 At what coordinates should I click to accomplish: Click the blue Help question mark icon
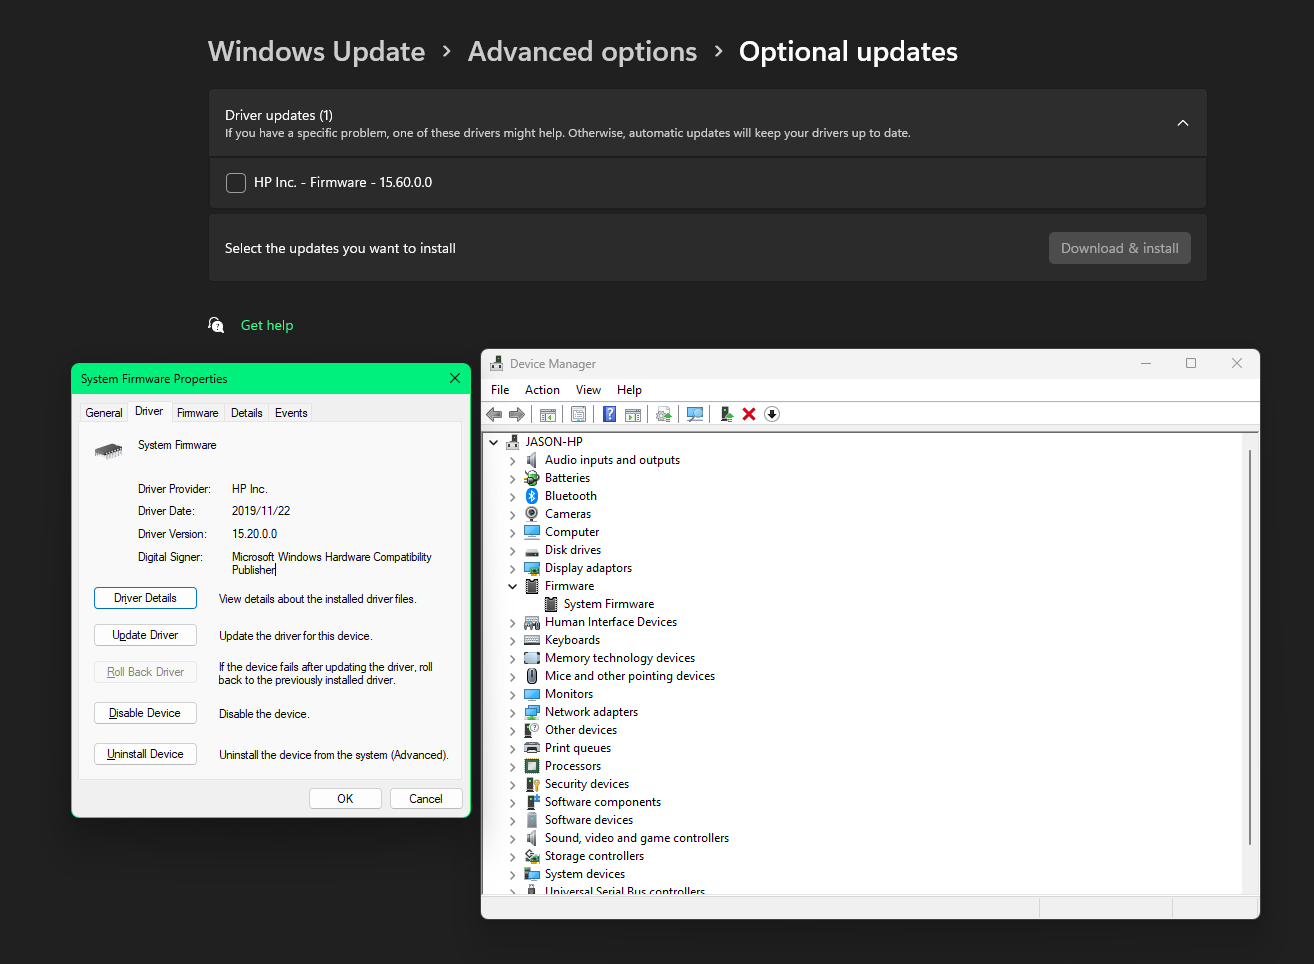pyautogui.click(x=609, y=414)
